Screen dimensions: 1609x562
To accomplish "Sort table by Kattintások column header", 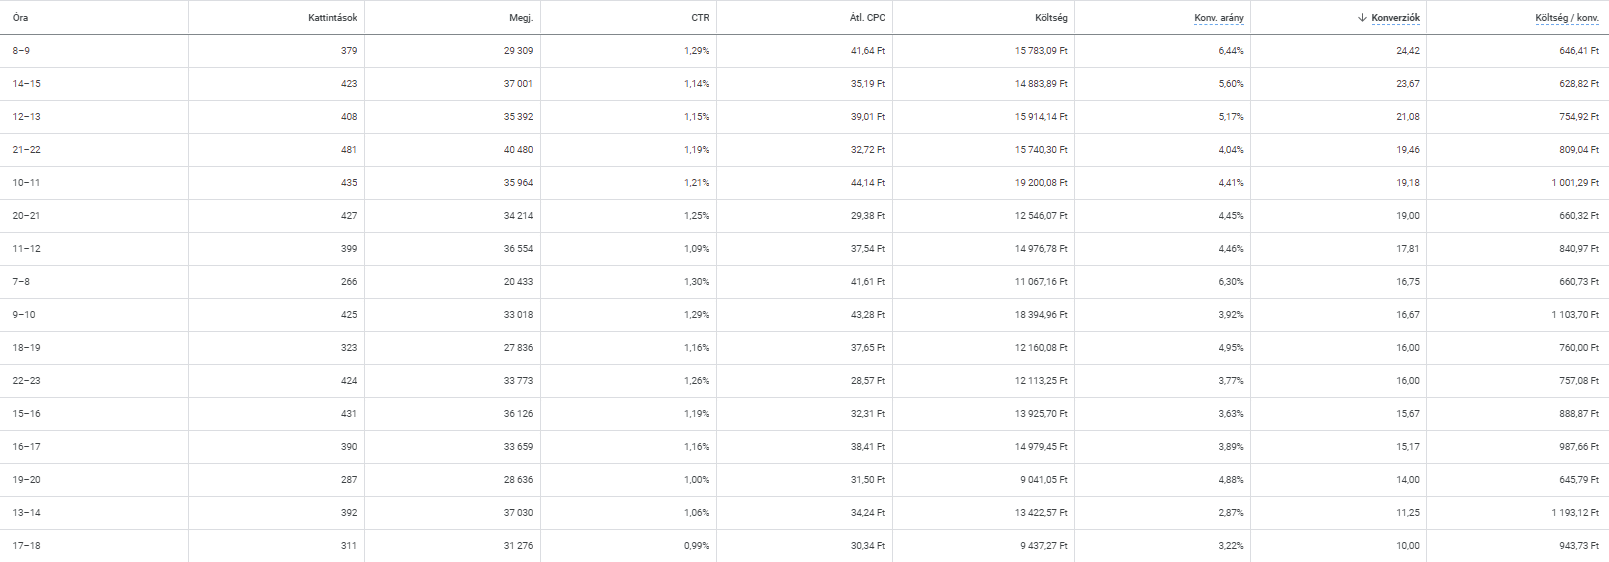I will coord(332,18).
